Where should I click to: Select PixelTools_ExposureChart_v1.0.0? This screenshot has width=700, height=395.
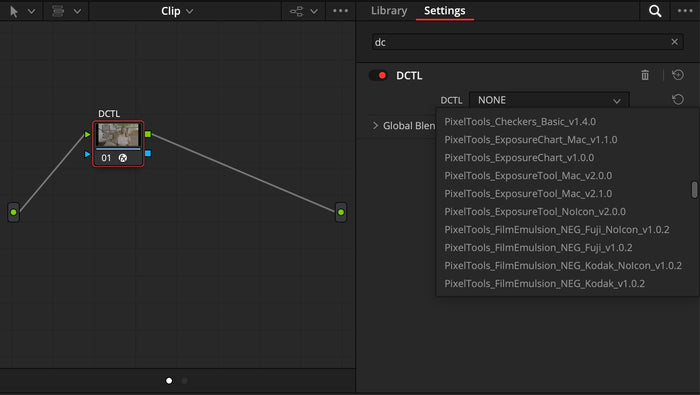point(519,158)
